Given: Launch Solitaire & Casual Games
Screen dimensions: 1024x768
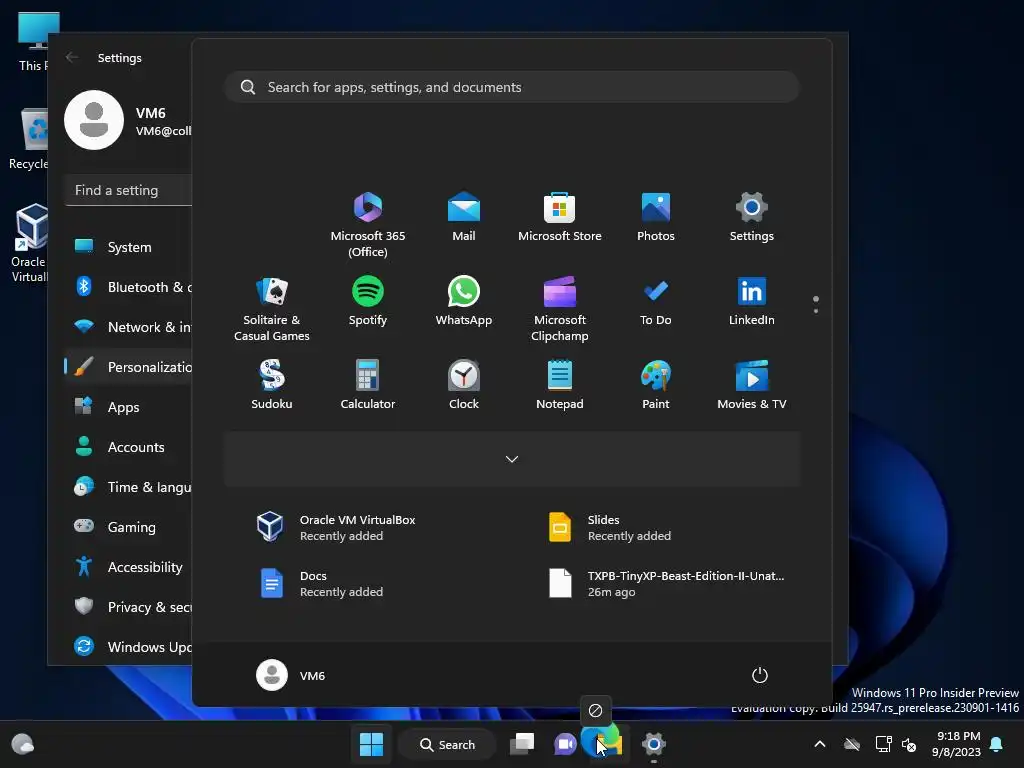Looking at the screenshot, I should [x=272, y=308].
